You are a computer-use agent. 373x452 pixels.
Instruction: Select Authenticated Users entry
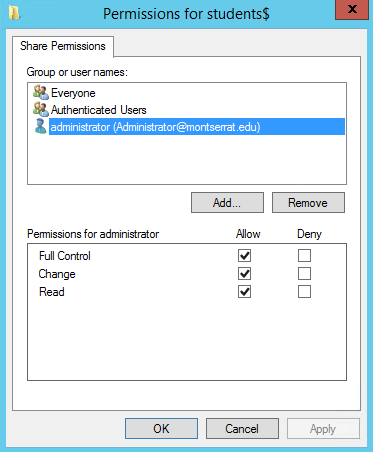(99, 110)
